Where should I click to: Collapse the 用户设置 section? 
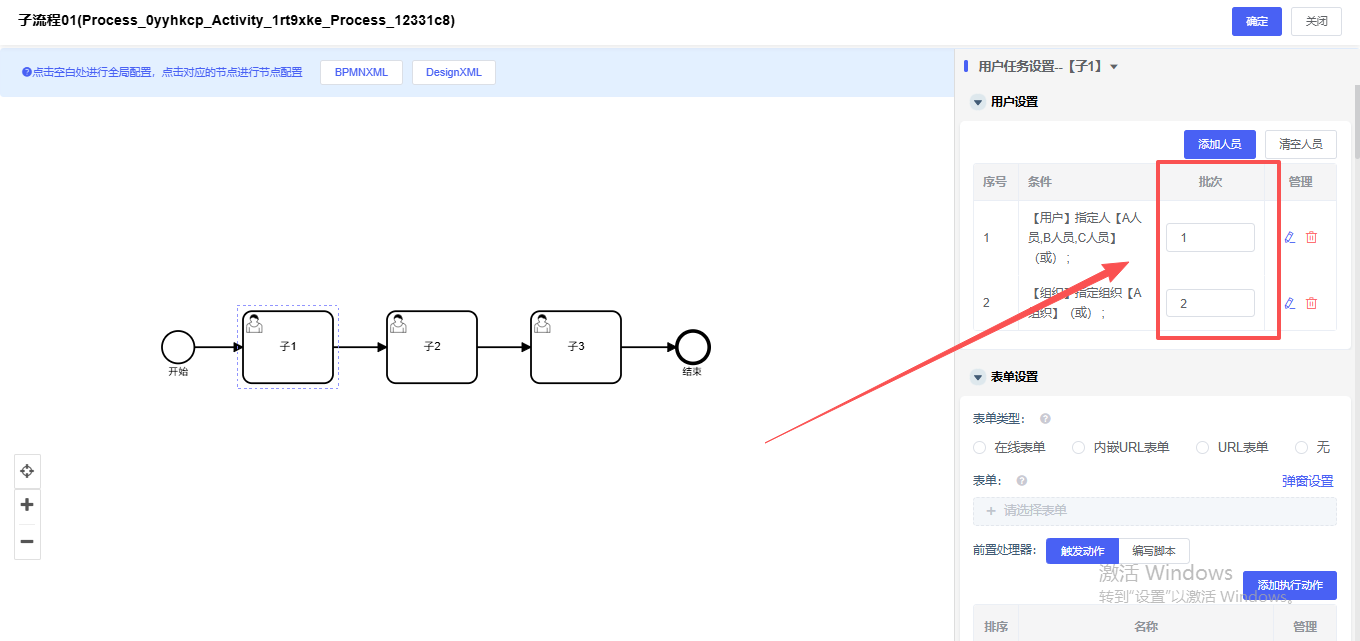pos(978,102)
